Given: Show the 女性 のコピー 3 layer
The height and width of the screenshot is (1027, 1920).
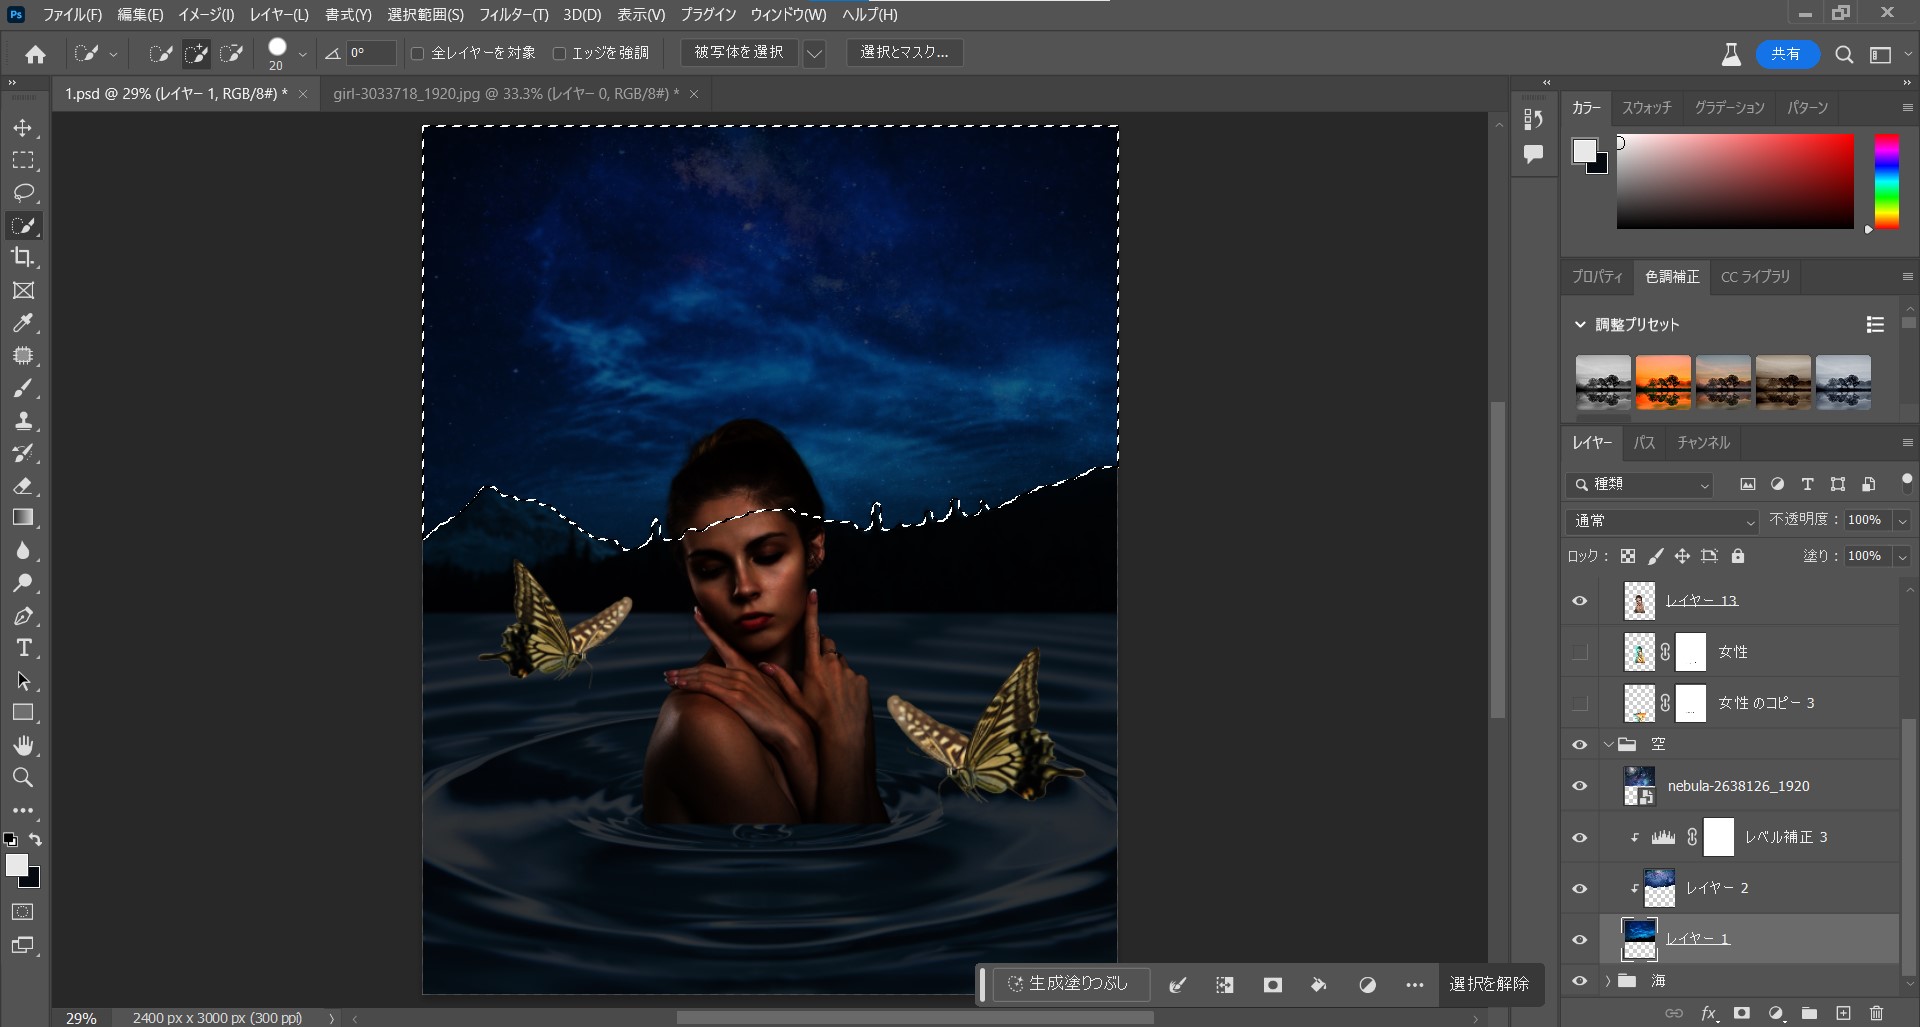Looking at the screenshot, I should 1580,704.
